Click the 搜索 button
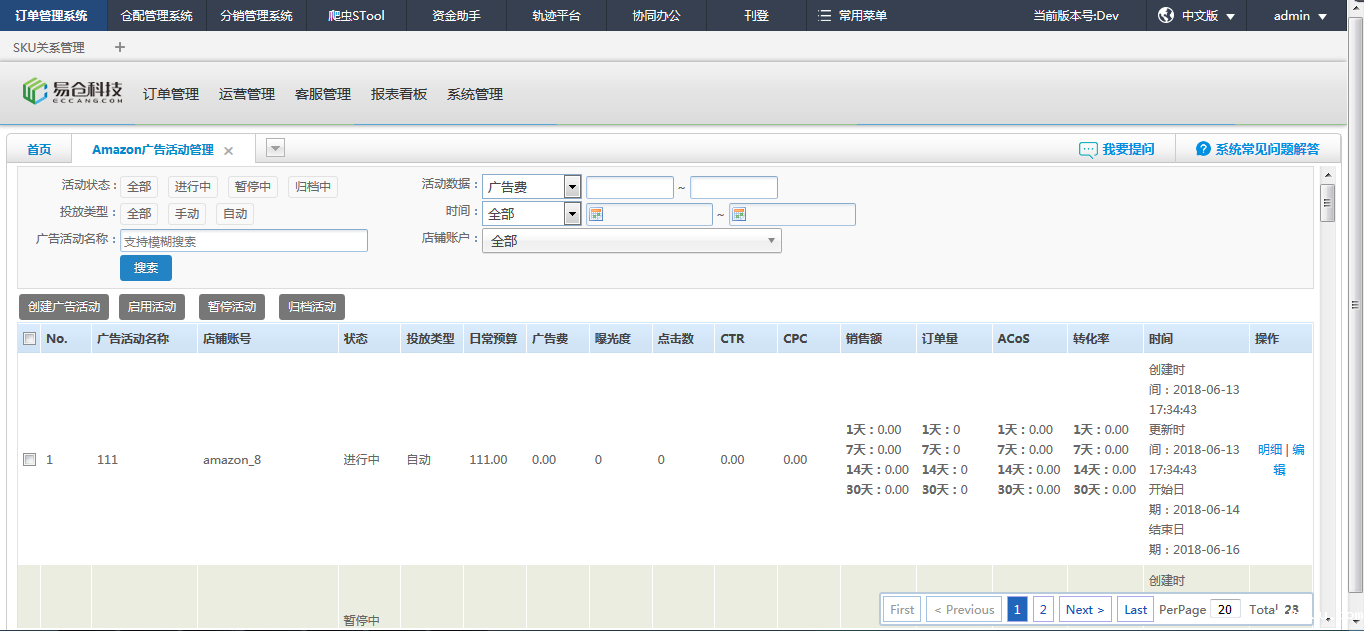The width and height of the screenshot is (1364, 631). [146, 268]
